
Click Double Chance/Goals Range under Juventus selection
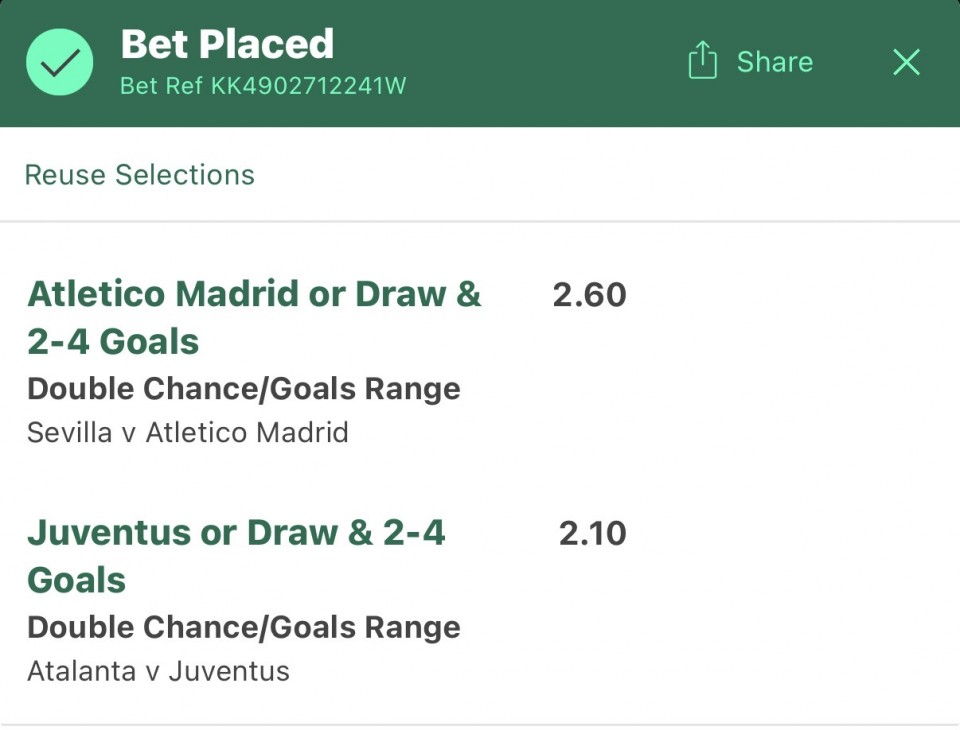243,628
